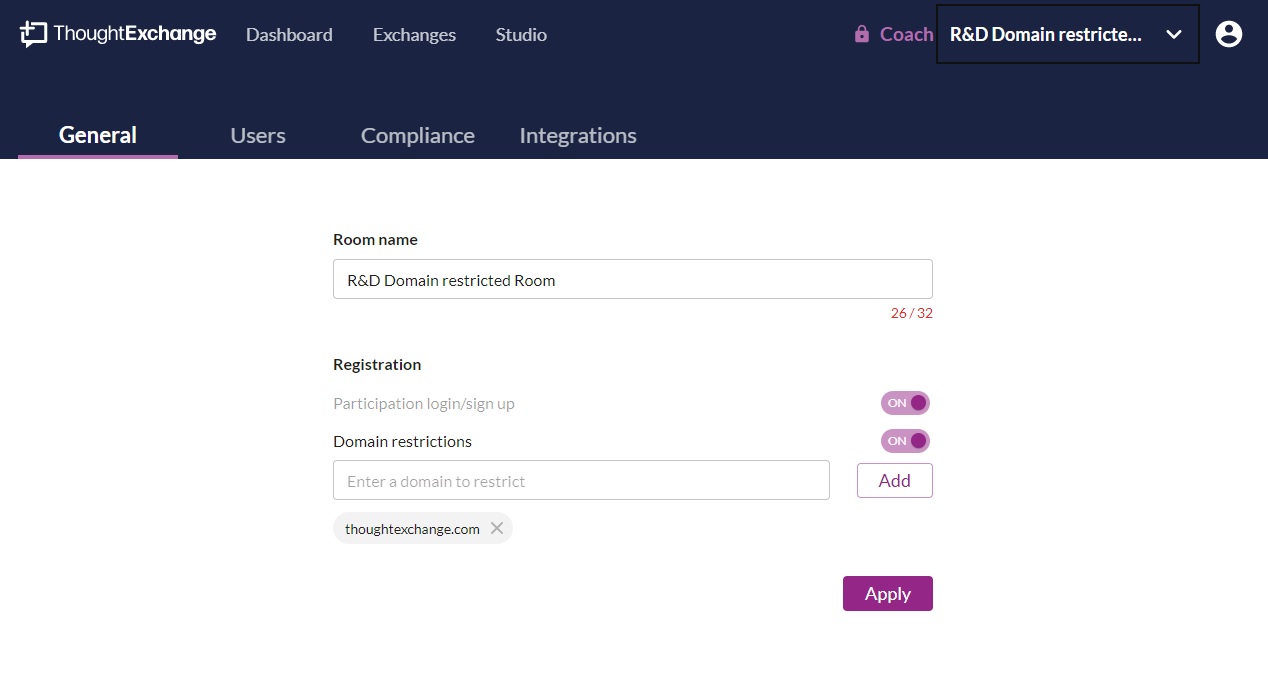
Task: Click the Participation login/sign up label
Action: pyautogui.click(x=424, y=404)
